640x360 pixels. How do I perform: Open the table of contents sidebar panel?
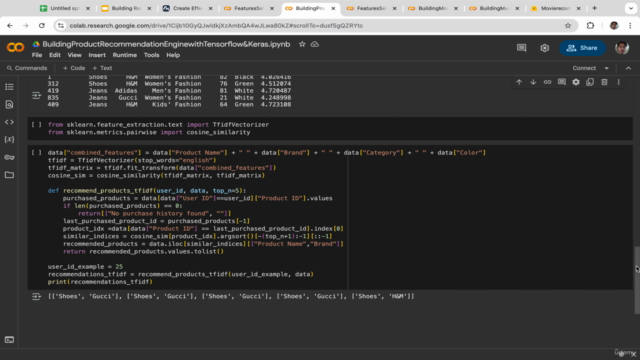(9, 87)
